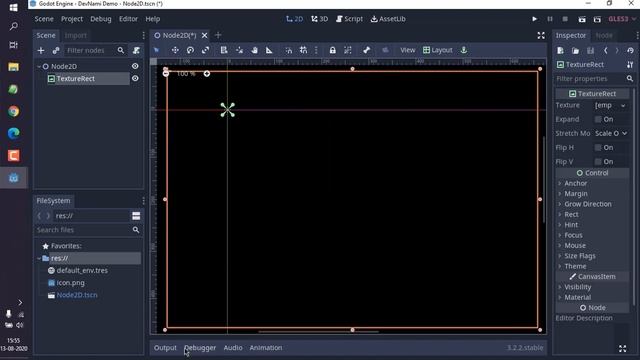Add a new node with plus icon
Image resolution: width=640 pixels, height=360 pixels.
[x=41, y=50]
